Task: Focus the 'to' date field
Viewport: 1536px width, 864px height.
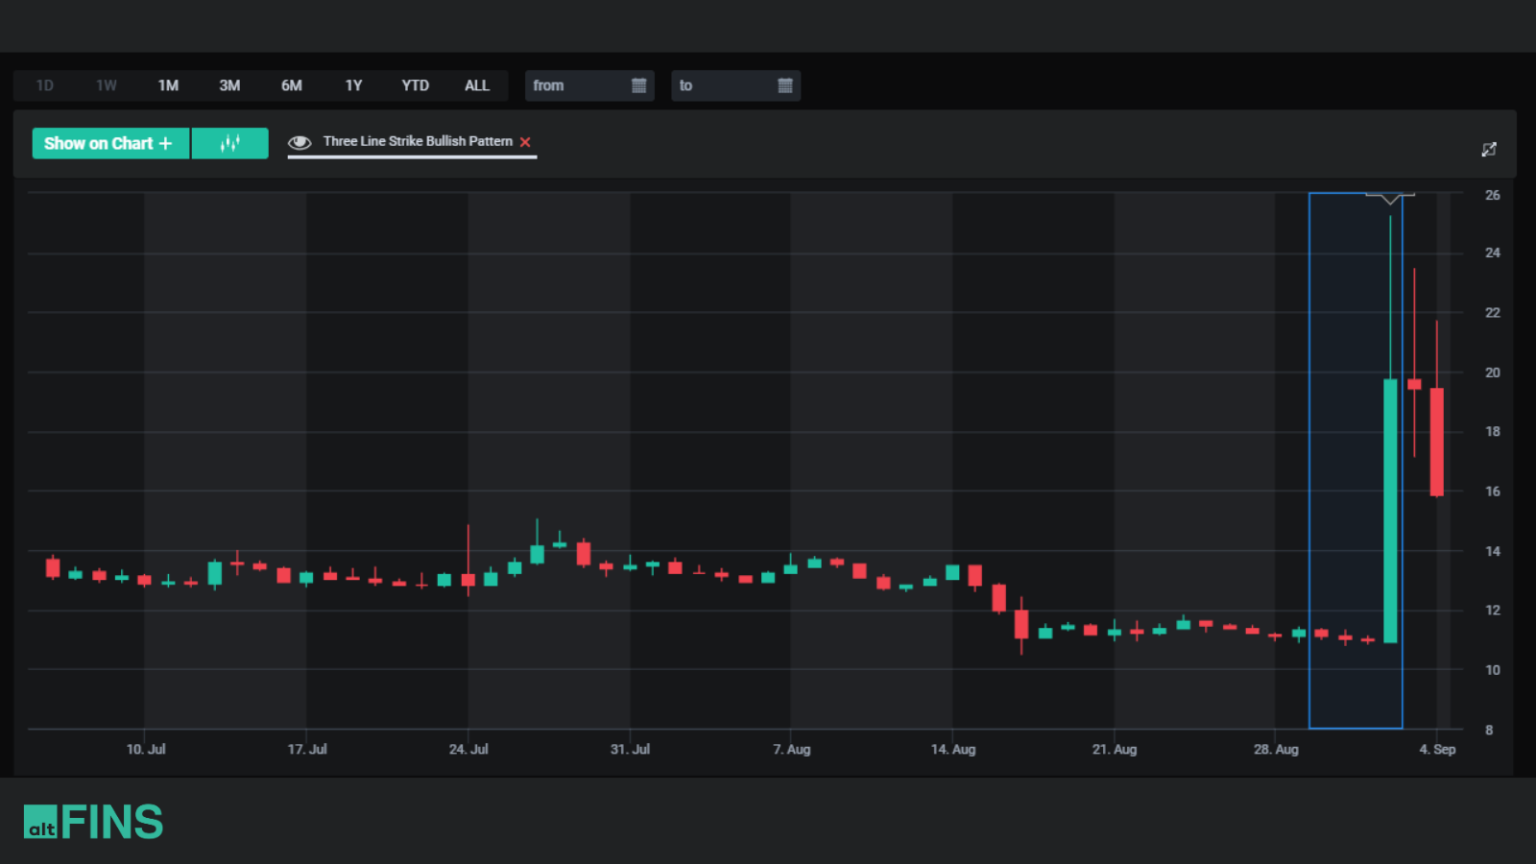Action: [735, 86]
